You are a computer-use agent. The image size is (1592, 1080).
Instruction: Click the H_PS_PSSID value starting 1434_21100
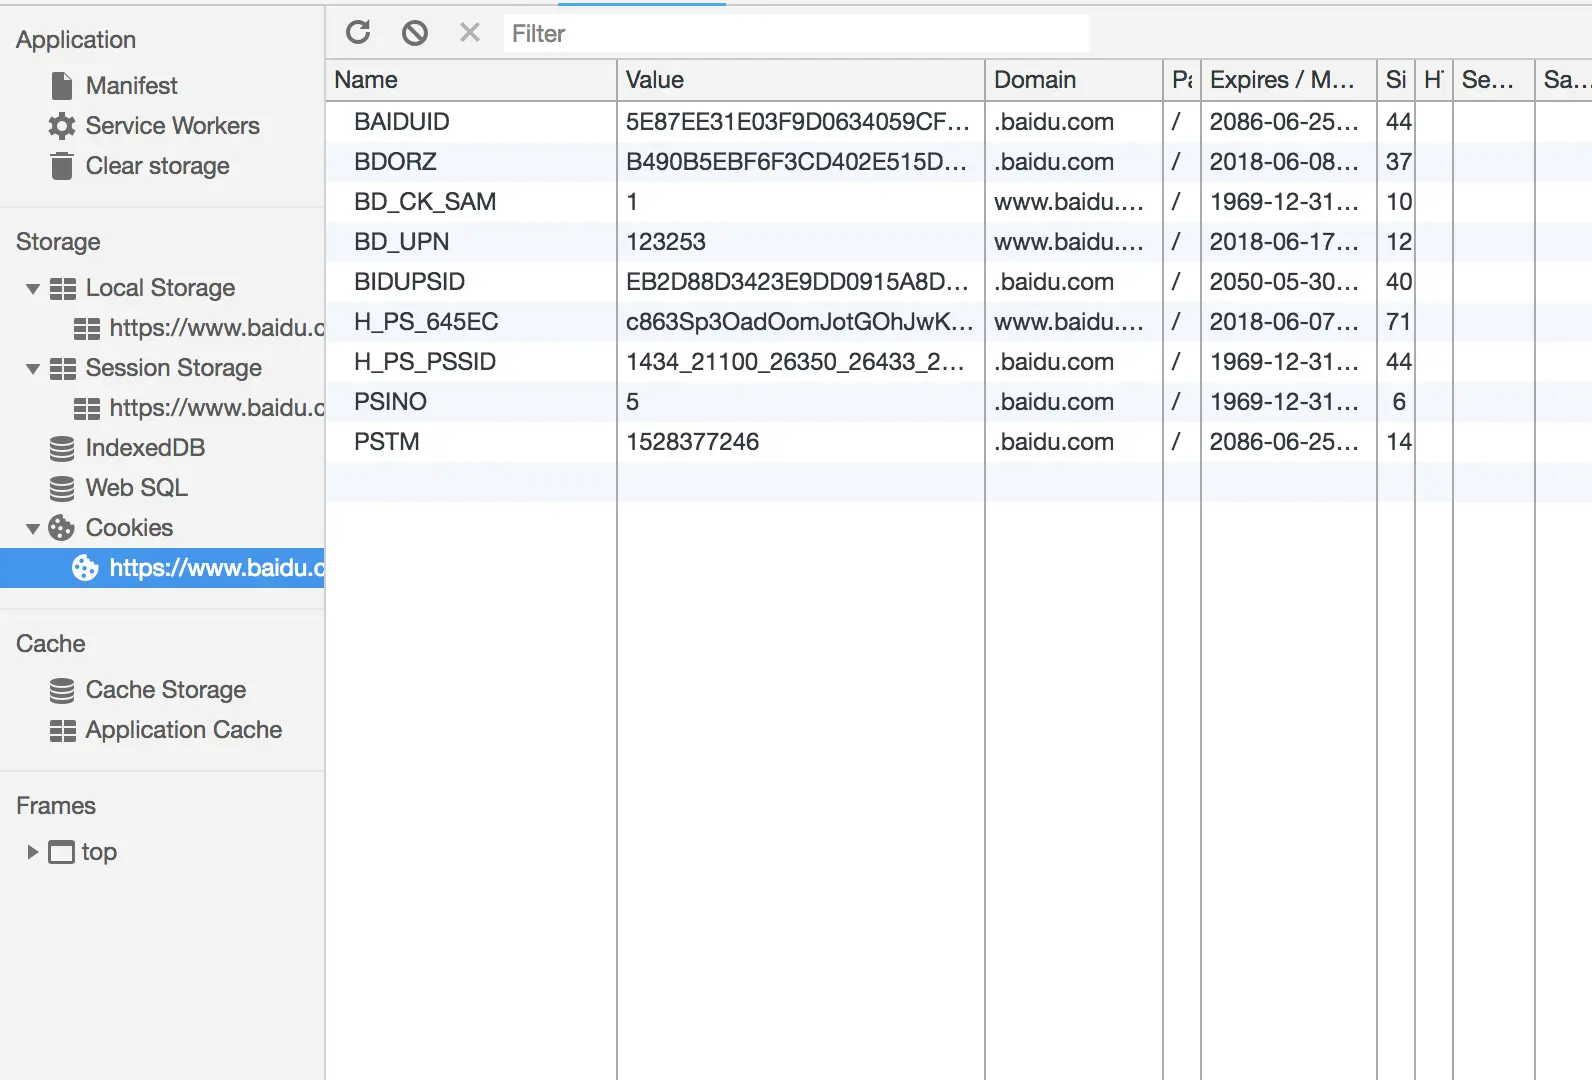[x=795, y=362]
